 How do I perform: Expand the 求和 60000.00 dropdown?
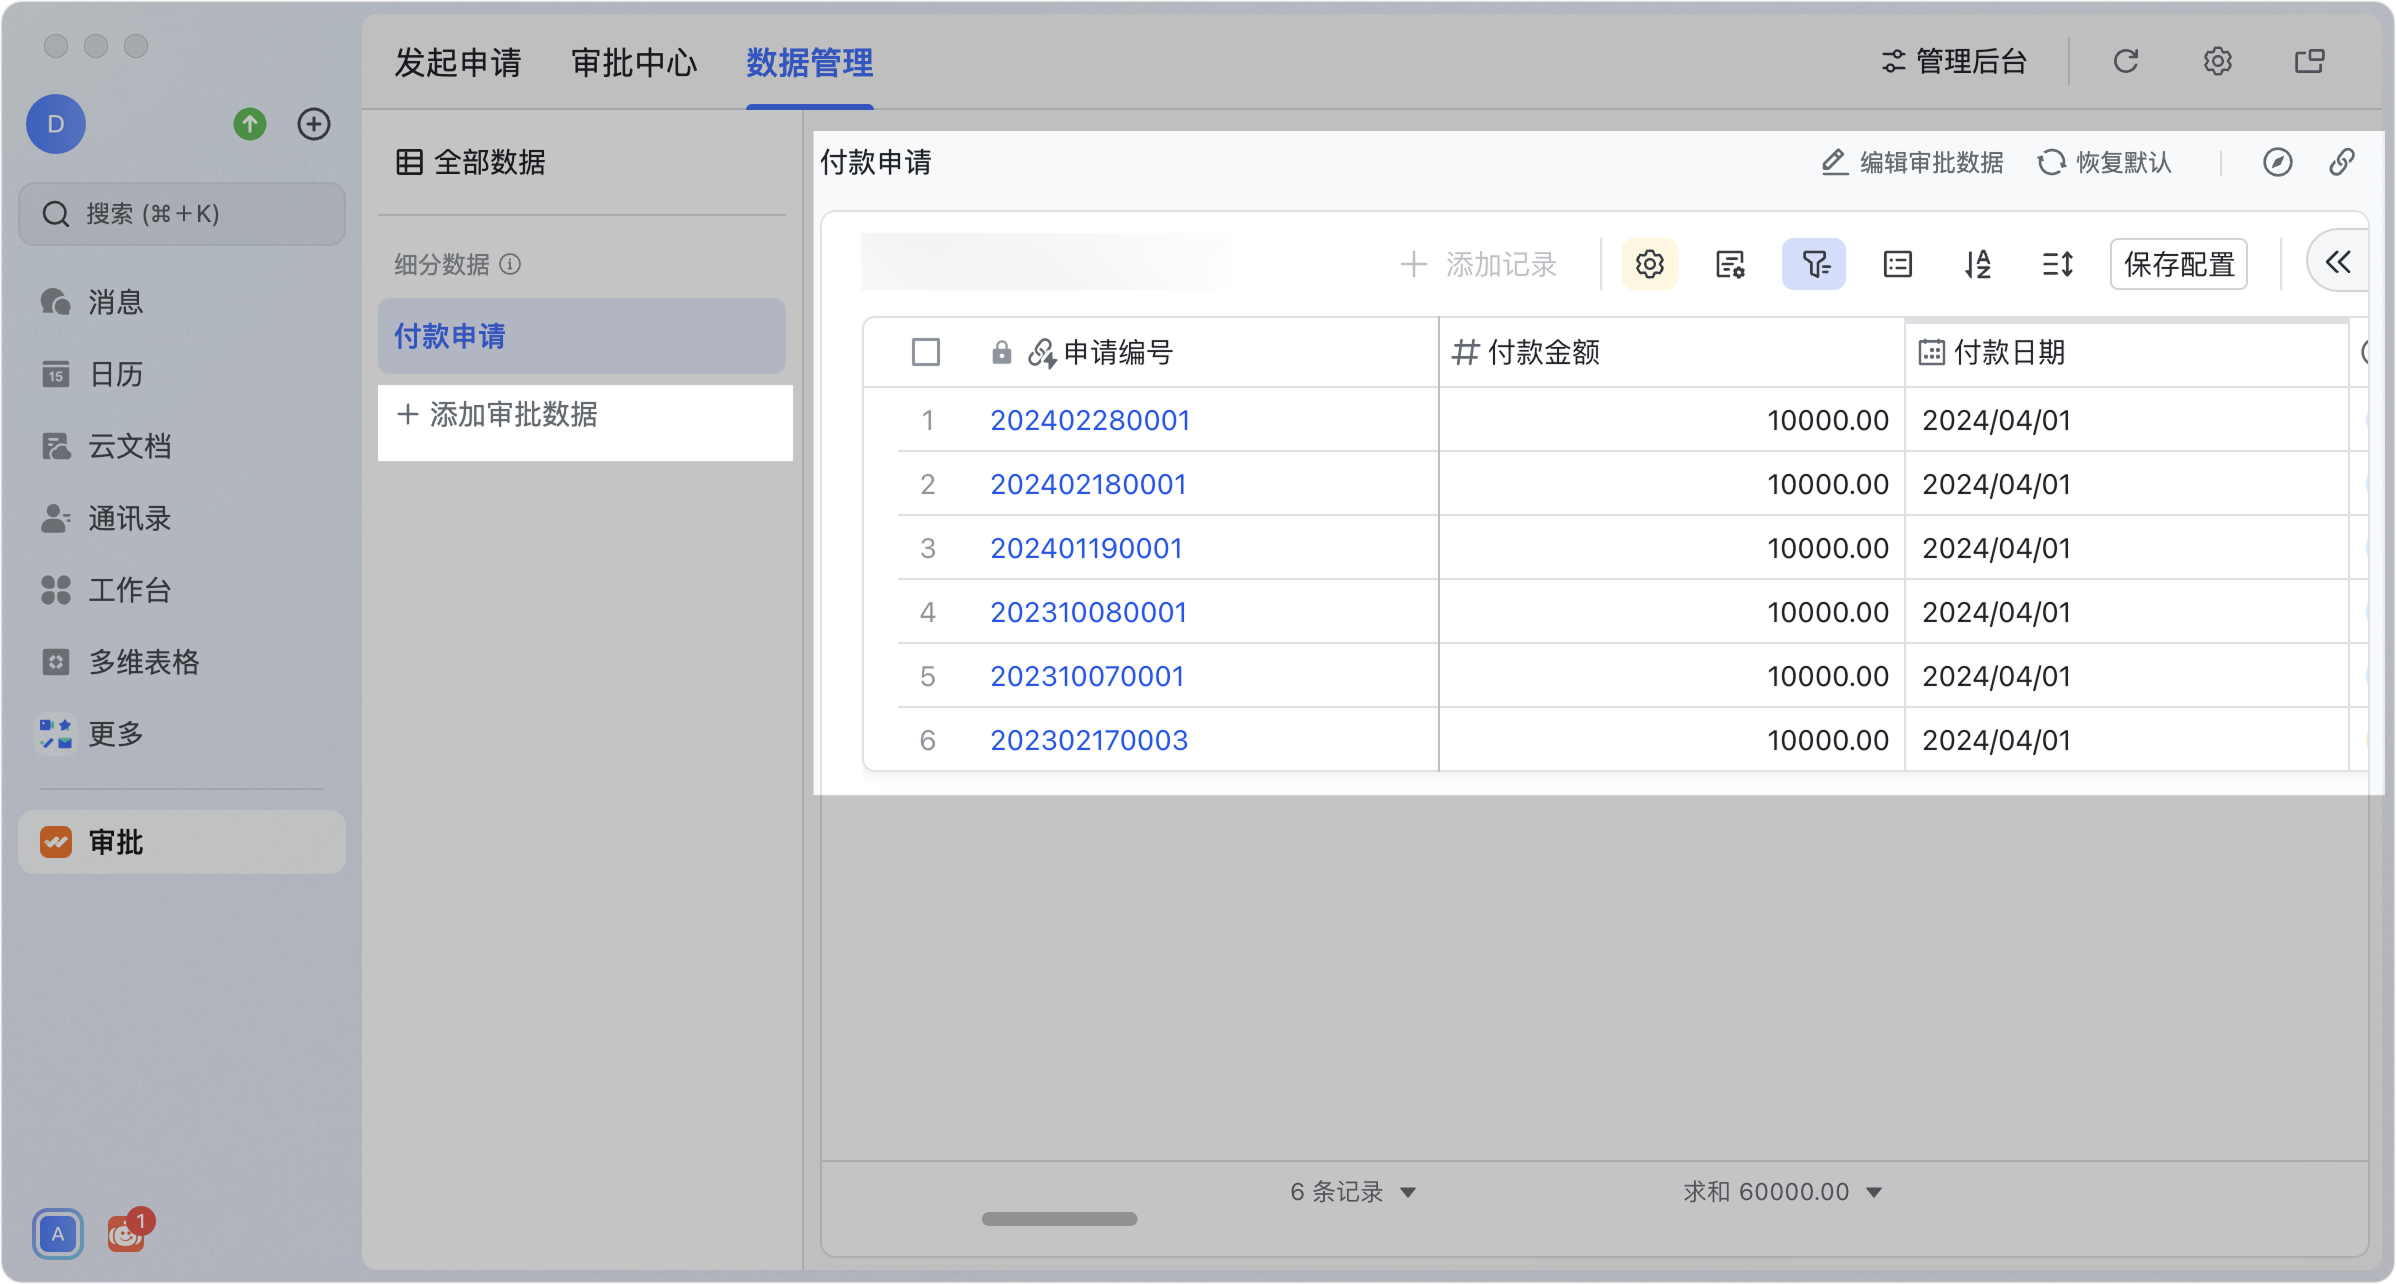[x=1782, y=1192]
